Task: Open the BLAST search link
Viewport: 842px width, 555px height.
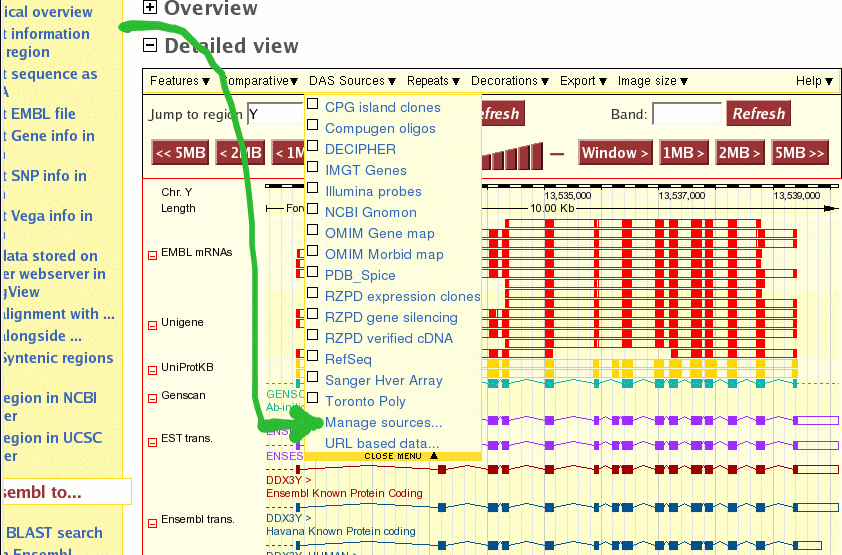Action: click(54, 533)
